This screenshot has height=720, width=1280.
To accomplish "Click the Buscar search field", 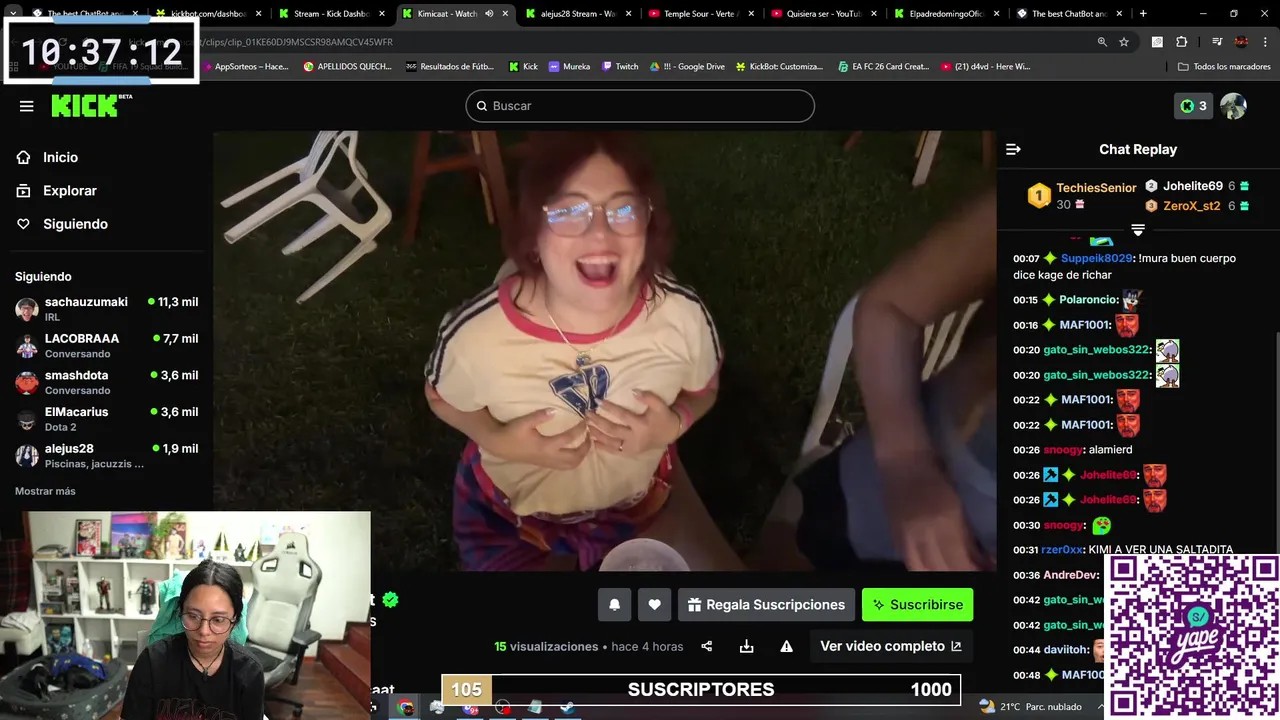I will (x=640, y=106).
